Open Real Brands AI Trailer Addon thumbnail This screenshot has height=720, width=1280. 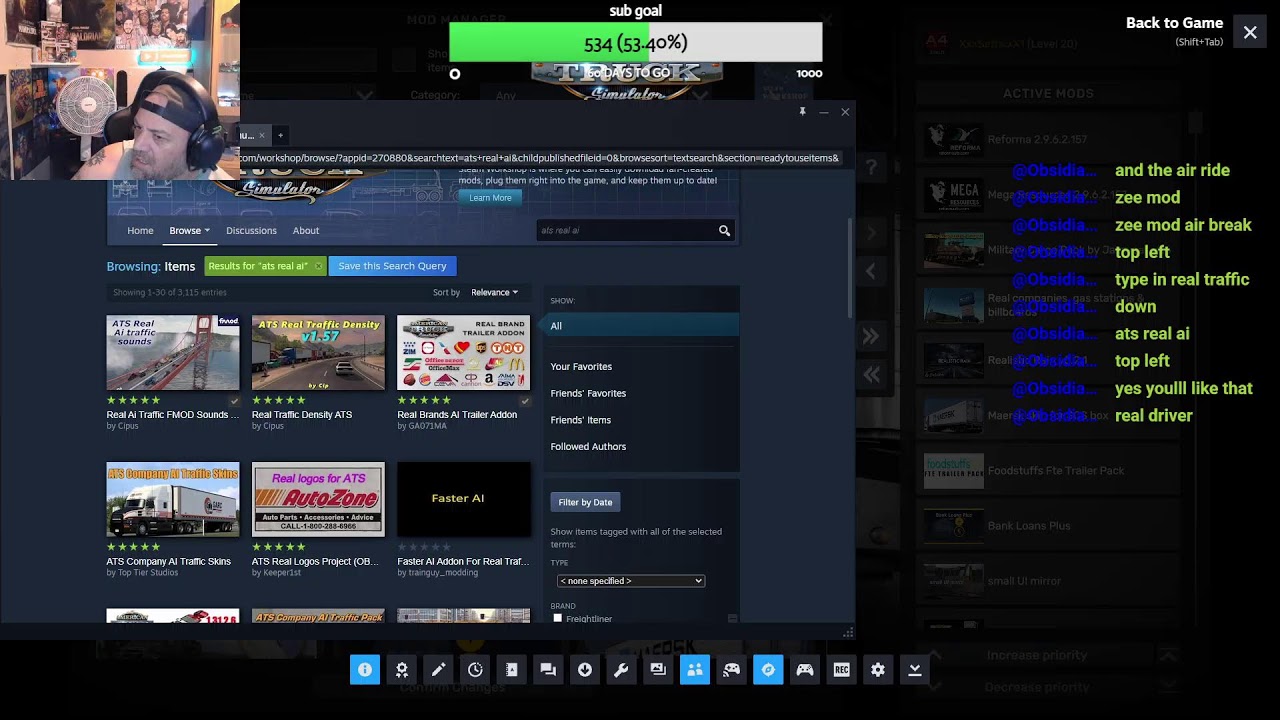tap(464, 353)
